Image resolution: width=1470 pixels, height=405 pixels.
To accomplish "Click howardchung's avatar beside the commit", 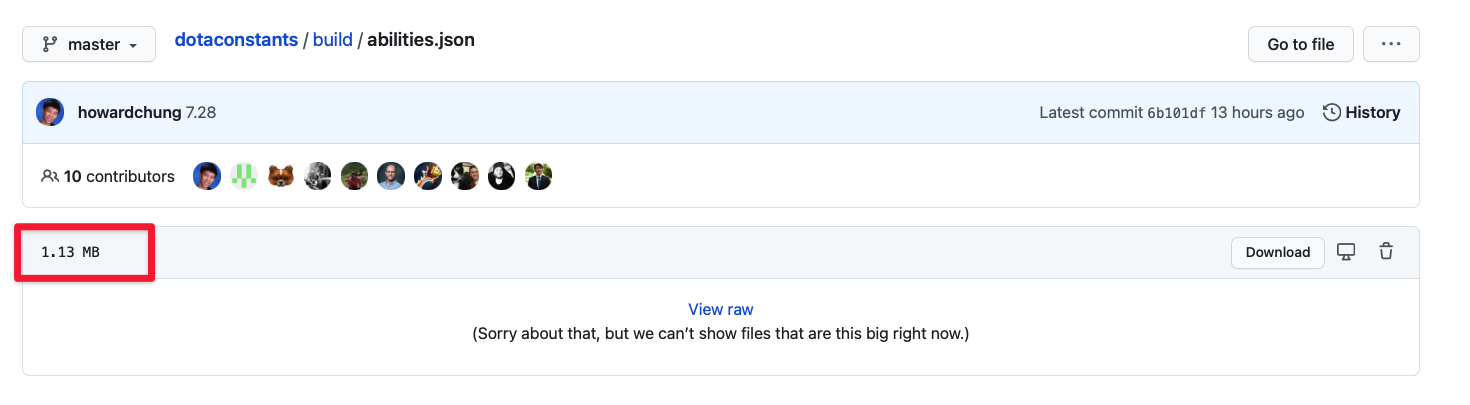I will (x=50, y=113).
